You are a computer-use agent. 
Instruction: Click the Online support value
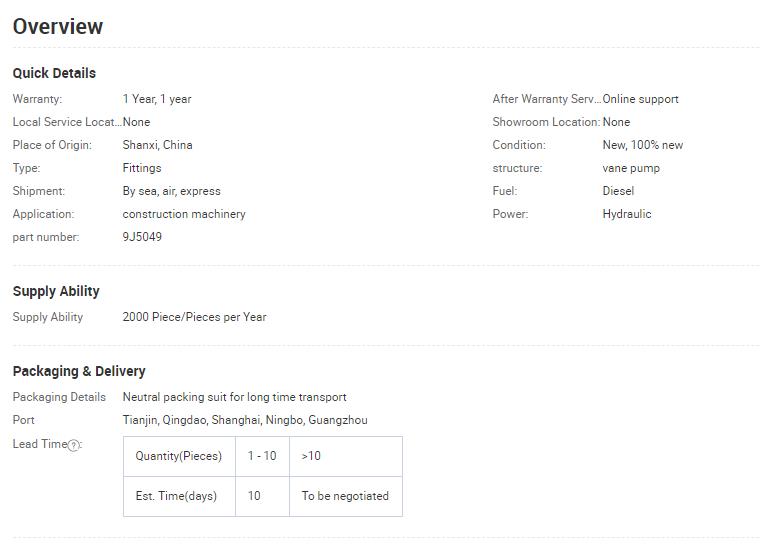[640, 99]
